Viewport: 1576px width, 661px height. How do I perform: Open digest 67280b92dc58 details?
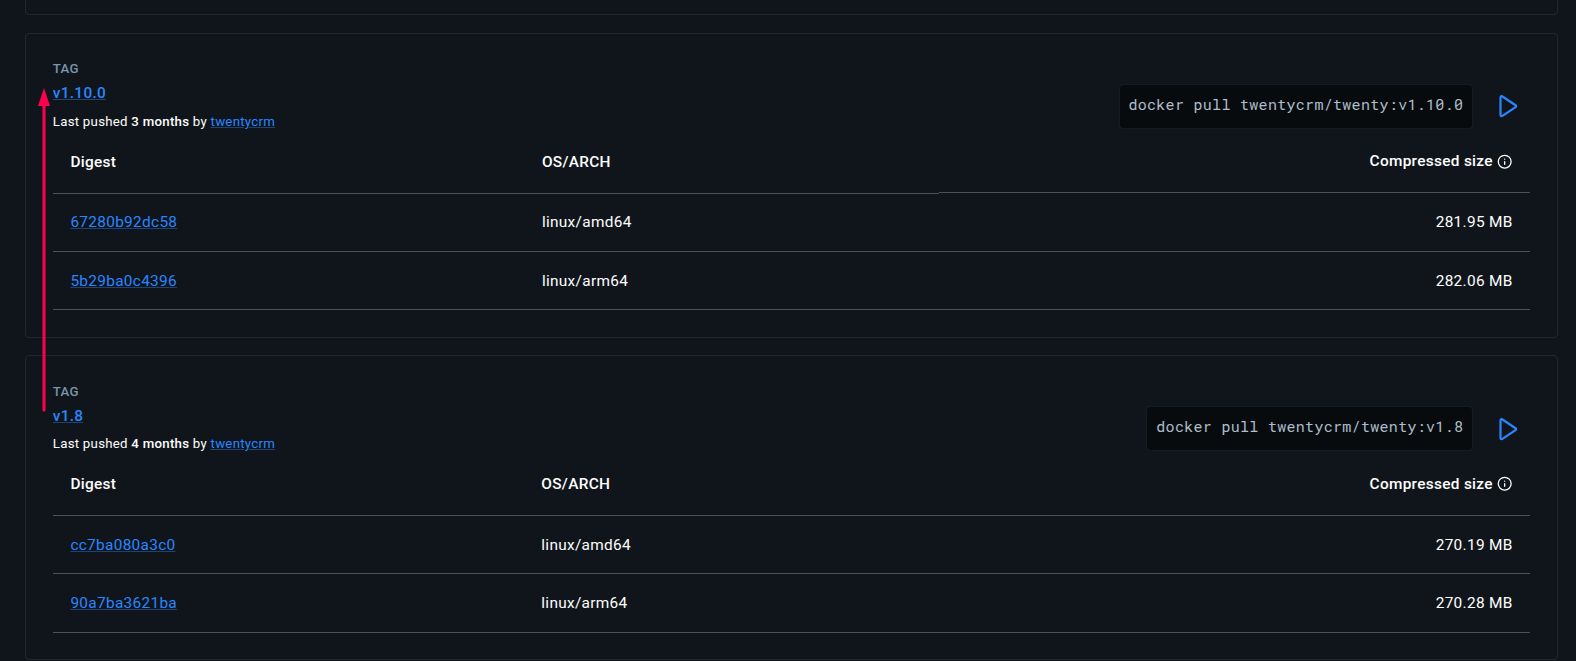coord(123,221)
